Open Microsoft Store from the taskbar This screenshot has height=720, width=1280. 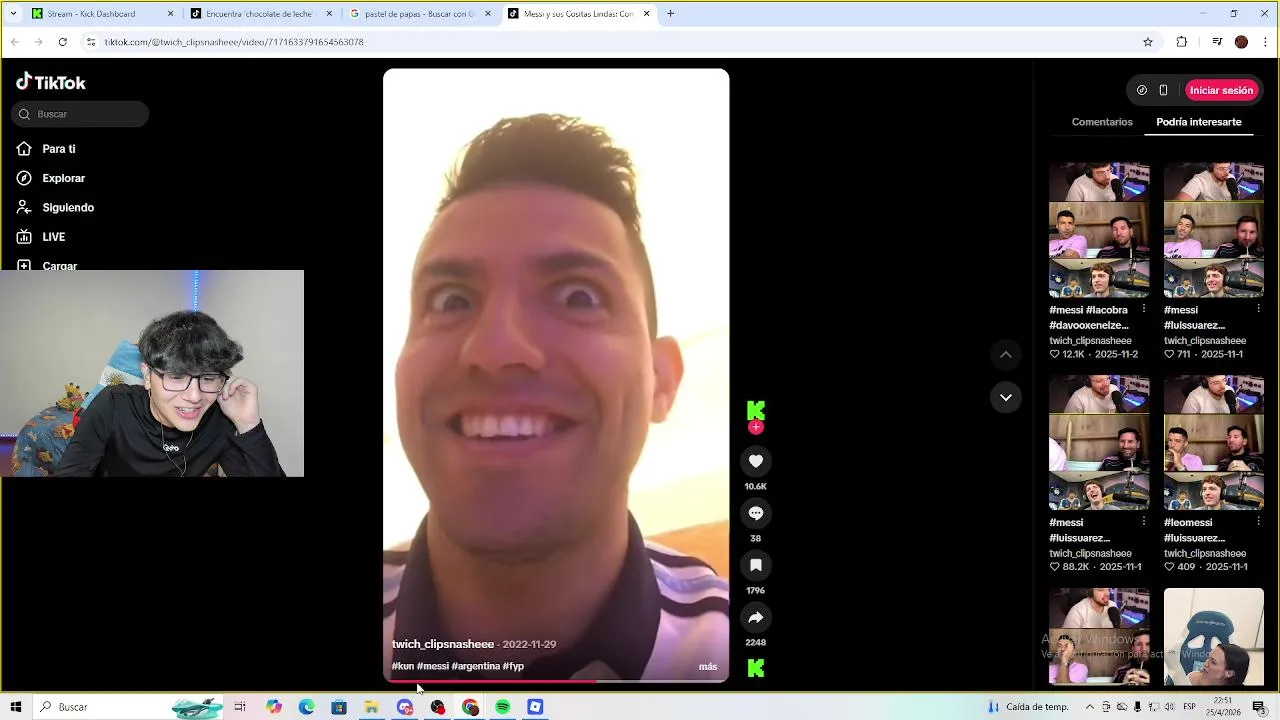coord(339,707)
